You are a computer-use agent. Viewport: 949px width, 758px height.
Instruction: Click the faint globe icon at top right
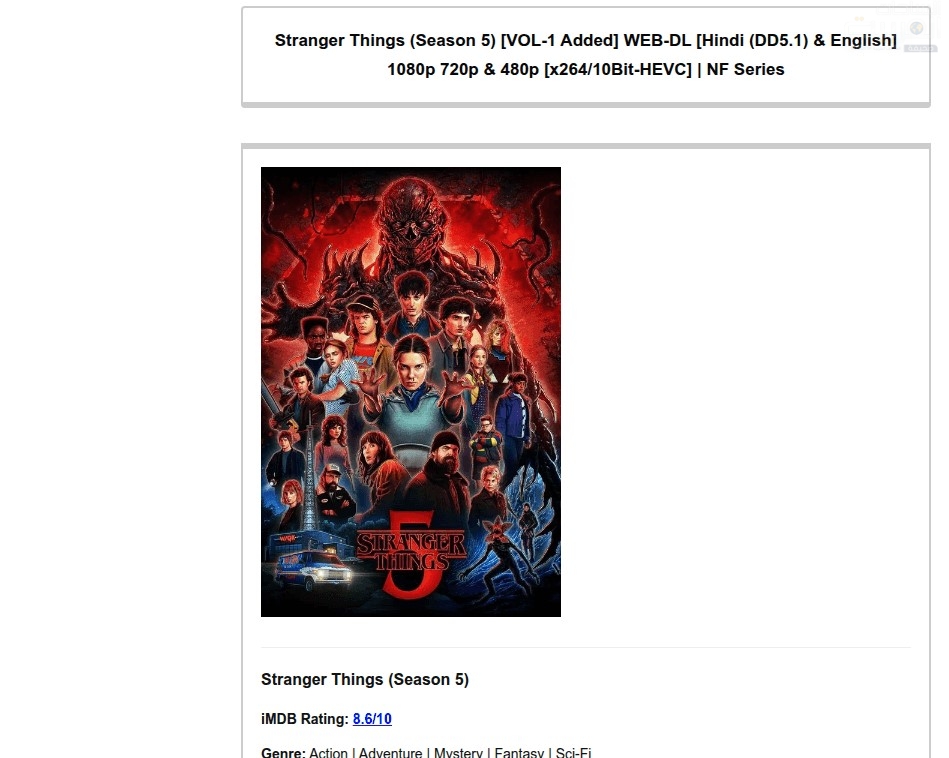click(916, 28)
